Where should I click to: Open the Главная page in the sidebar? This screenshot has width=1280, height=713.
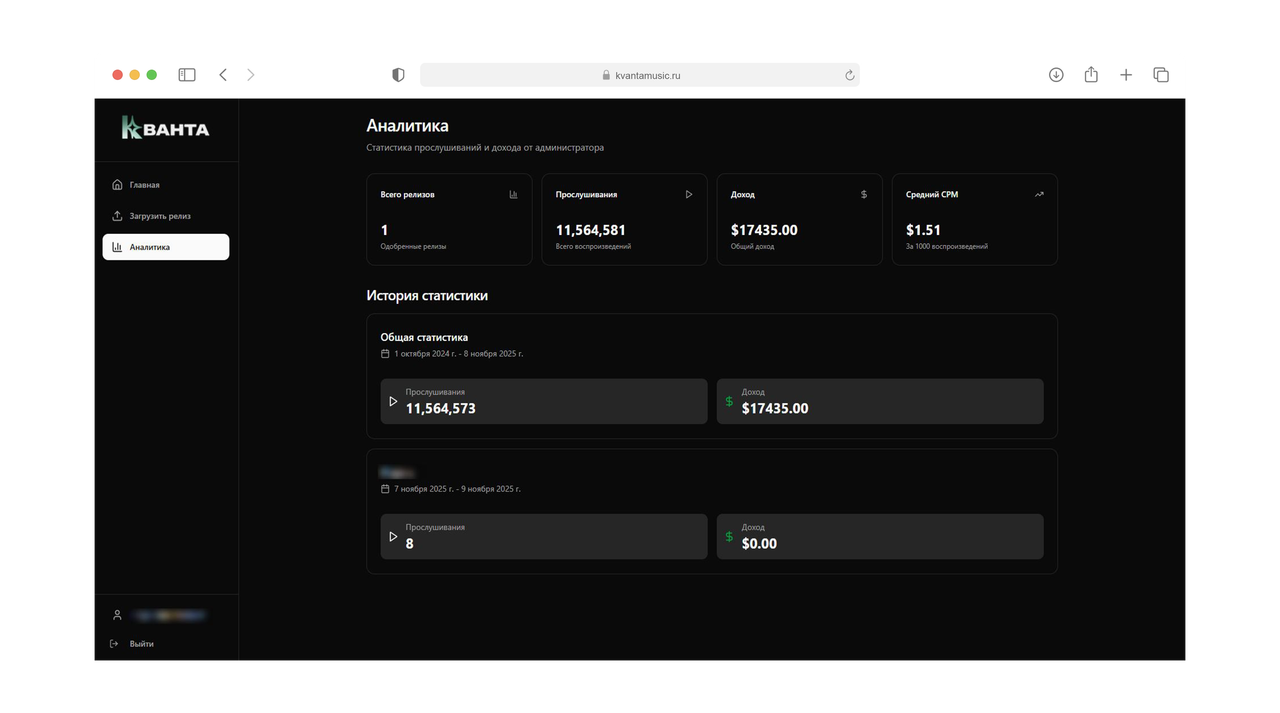click(166, 185)
